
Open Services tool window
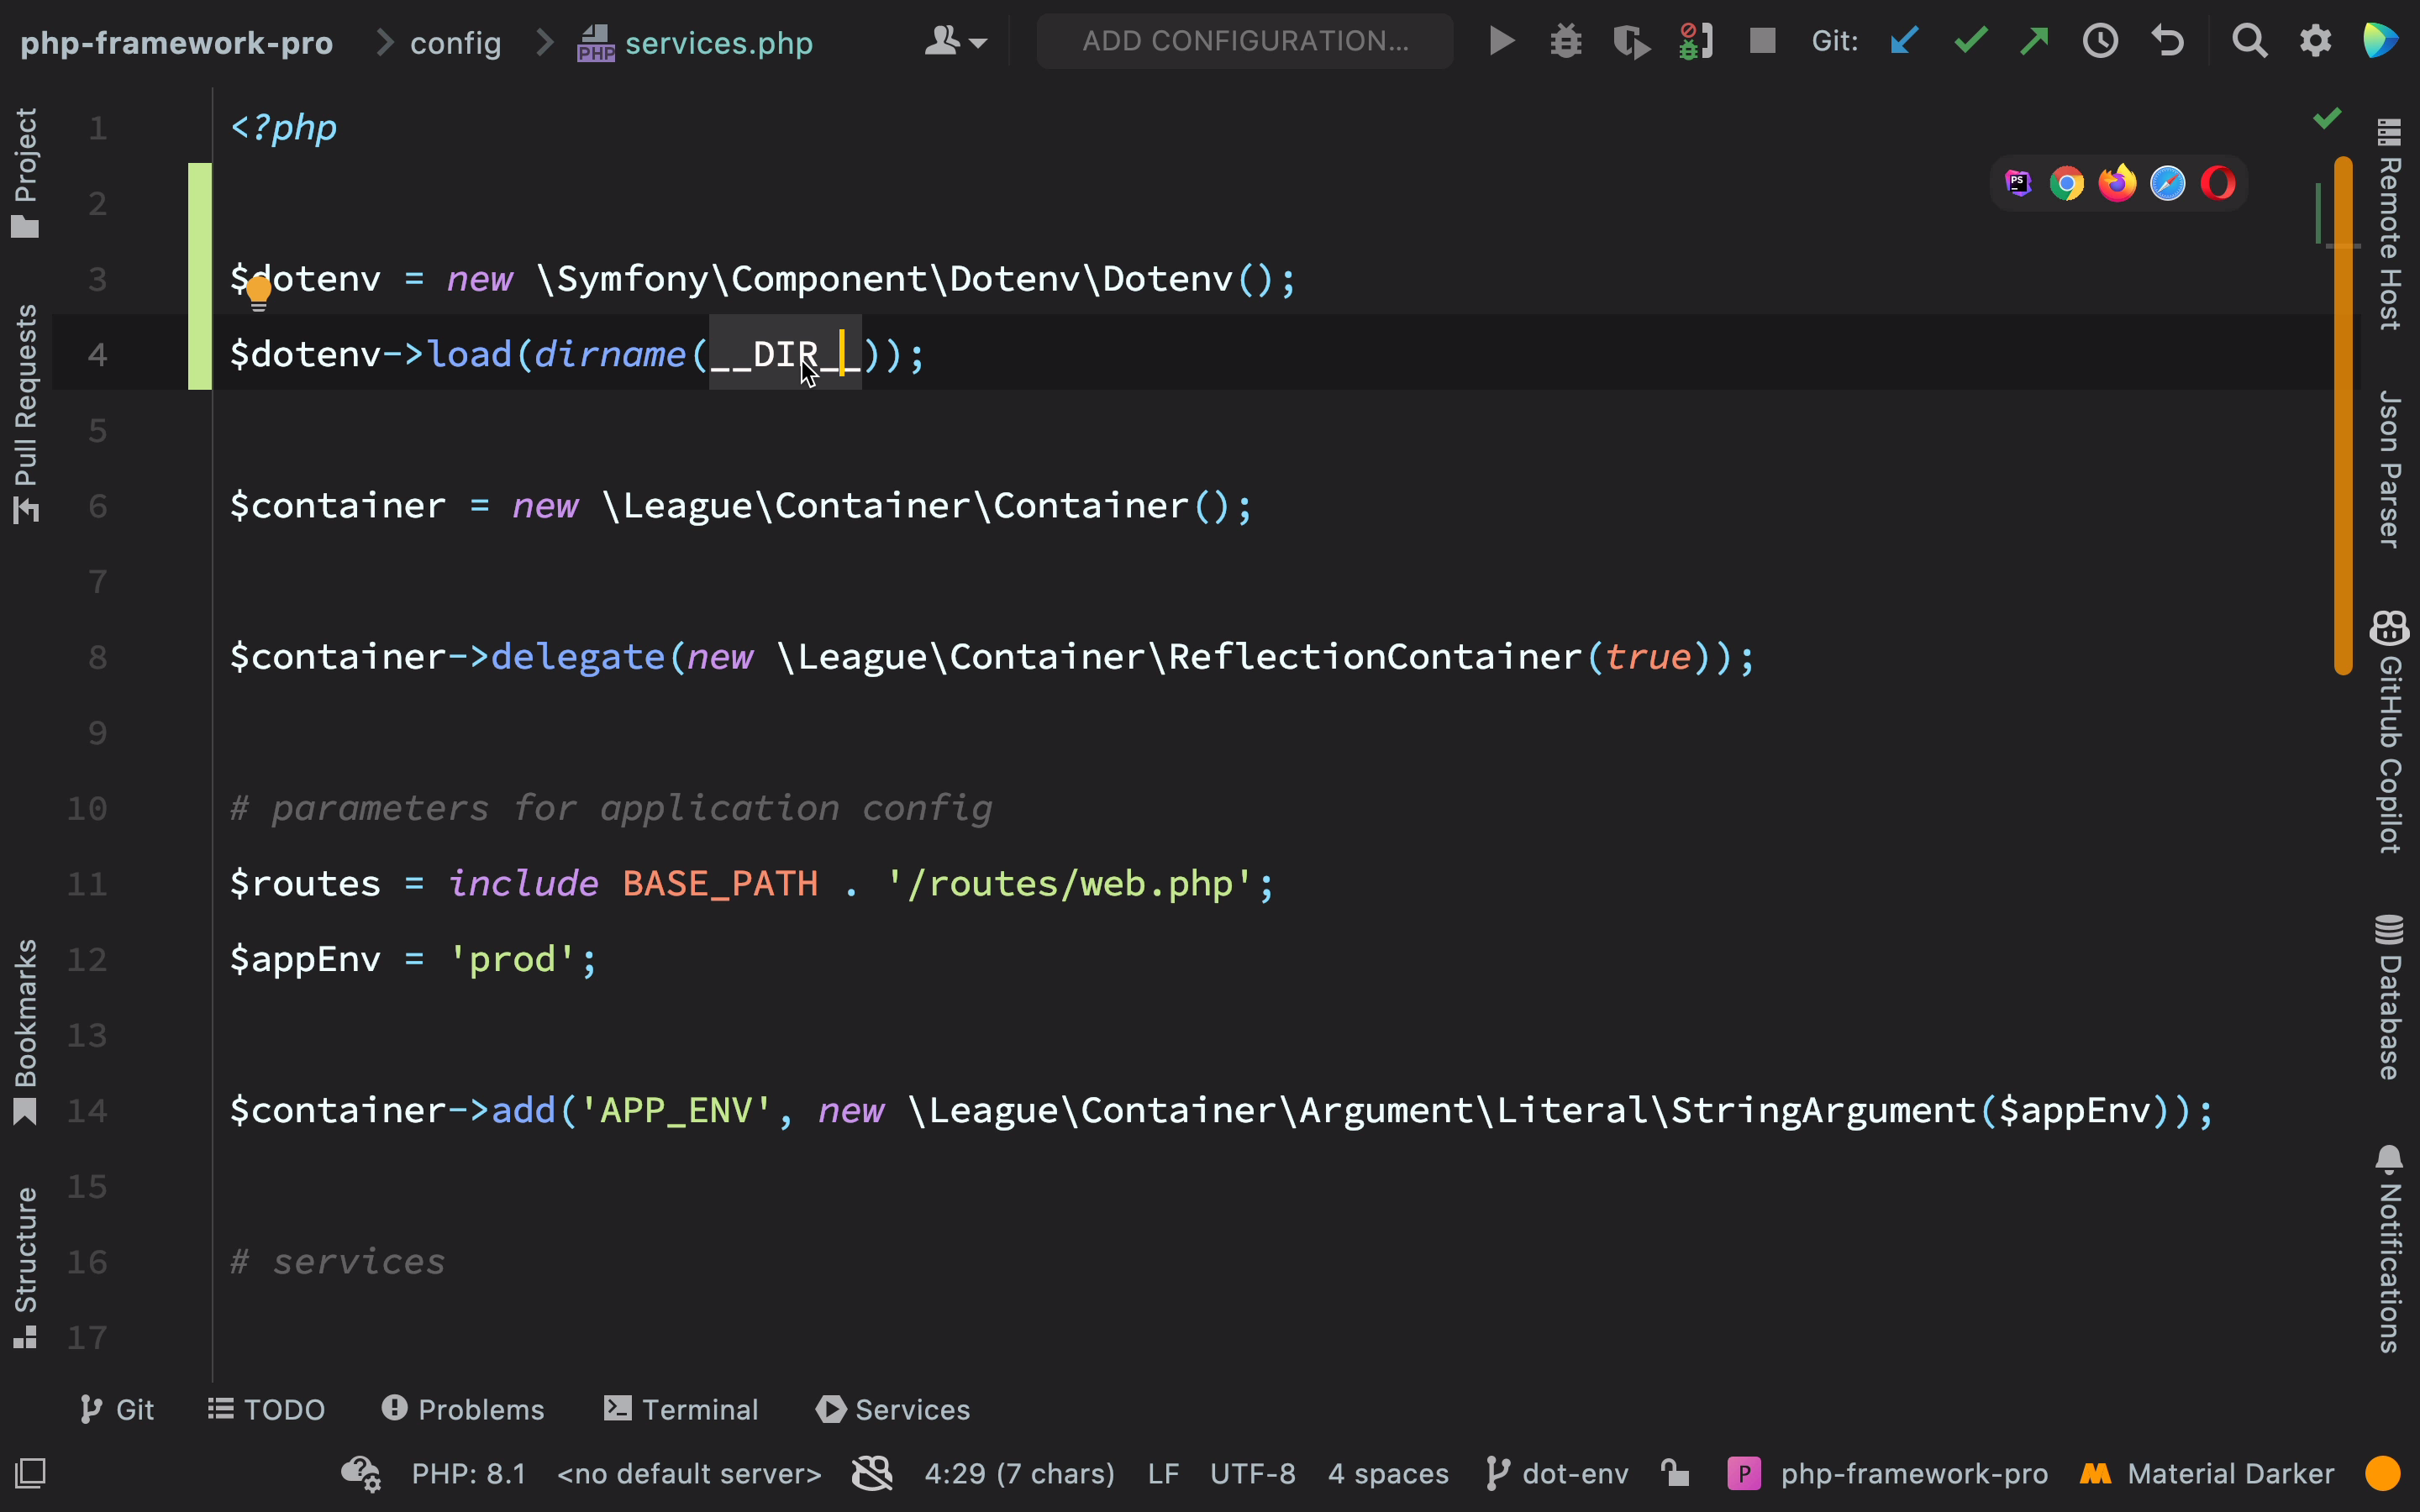(x=893, y=1409)
